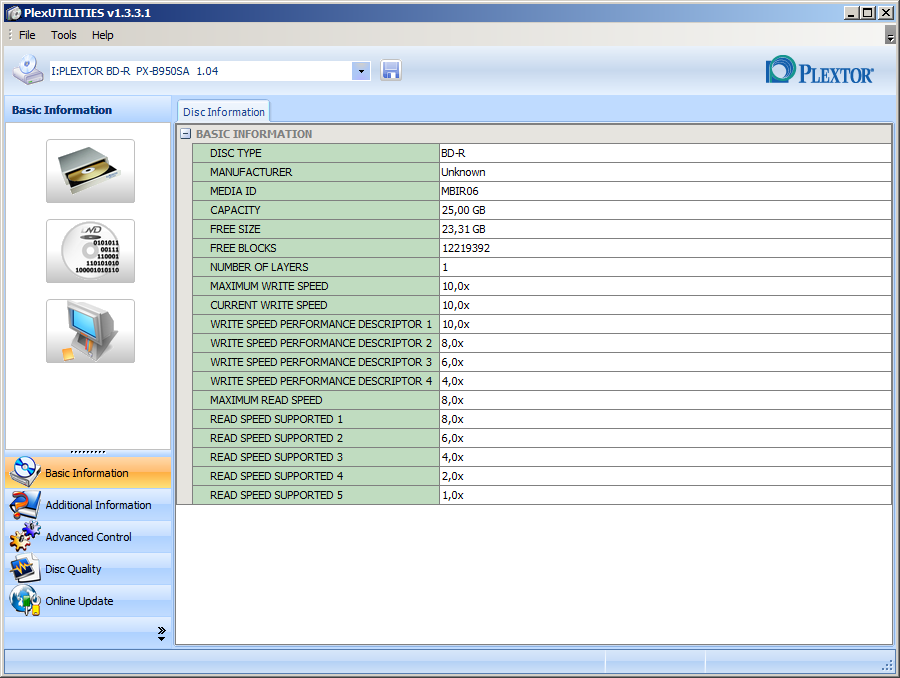Open the Help menu

point(102,35)
